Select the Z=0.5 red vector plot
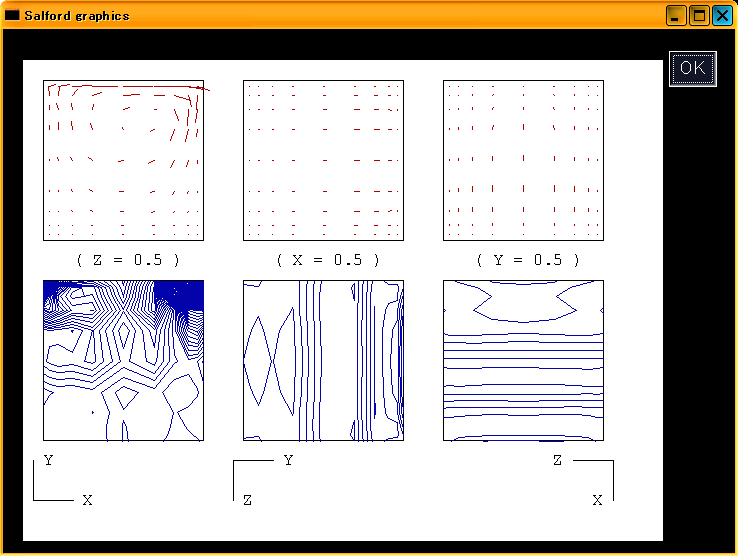 click(123, 161)
